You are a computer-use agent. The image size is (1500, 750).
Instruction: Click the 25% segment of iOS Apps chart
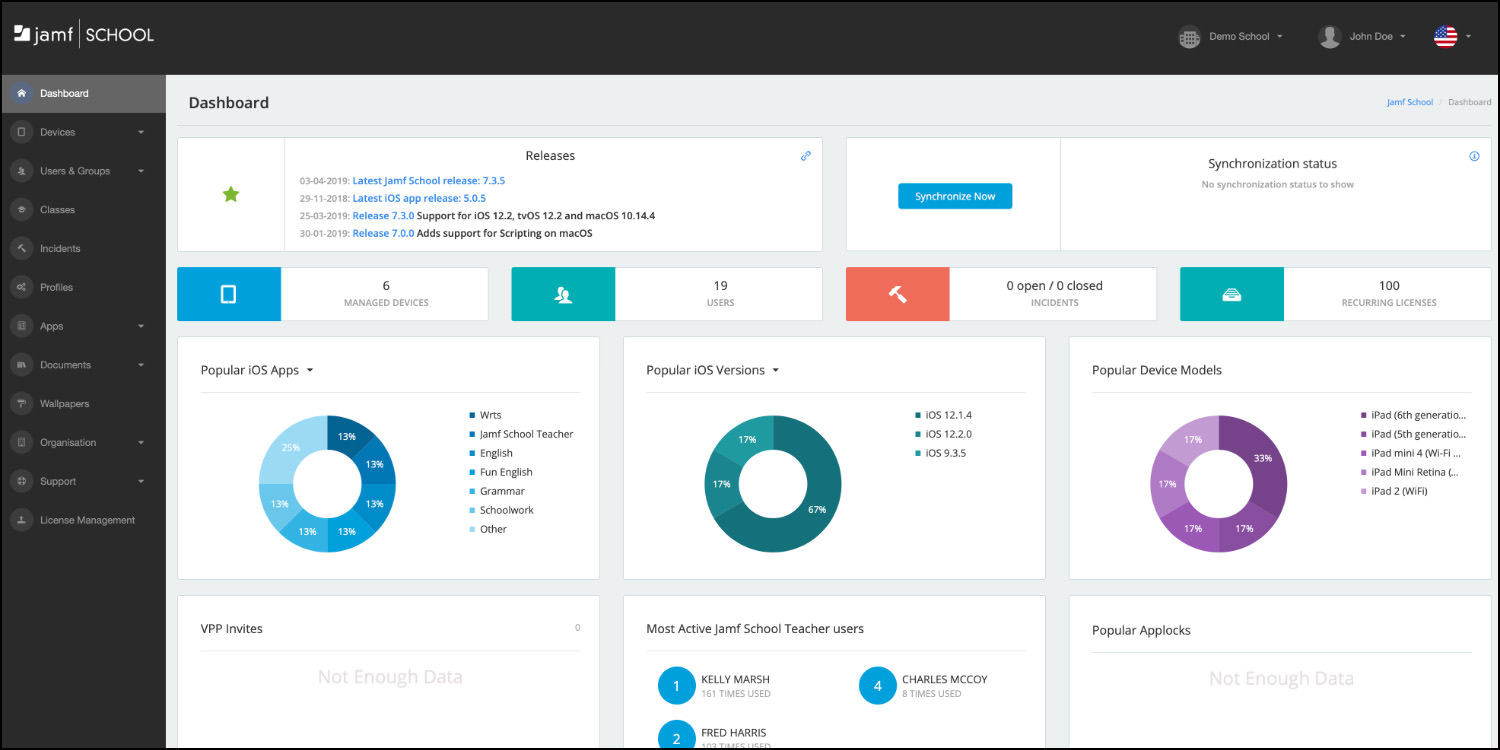pos(289,448)
